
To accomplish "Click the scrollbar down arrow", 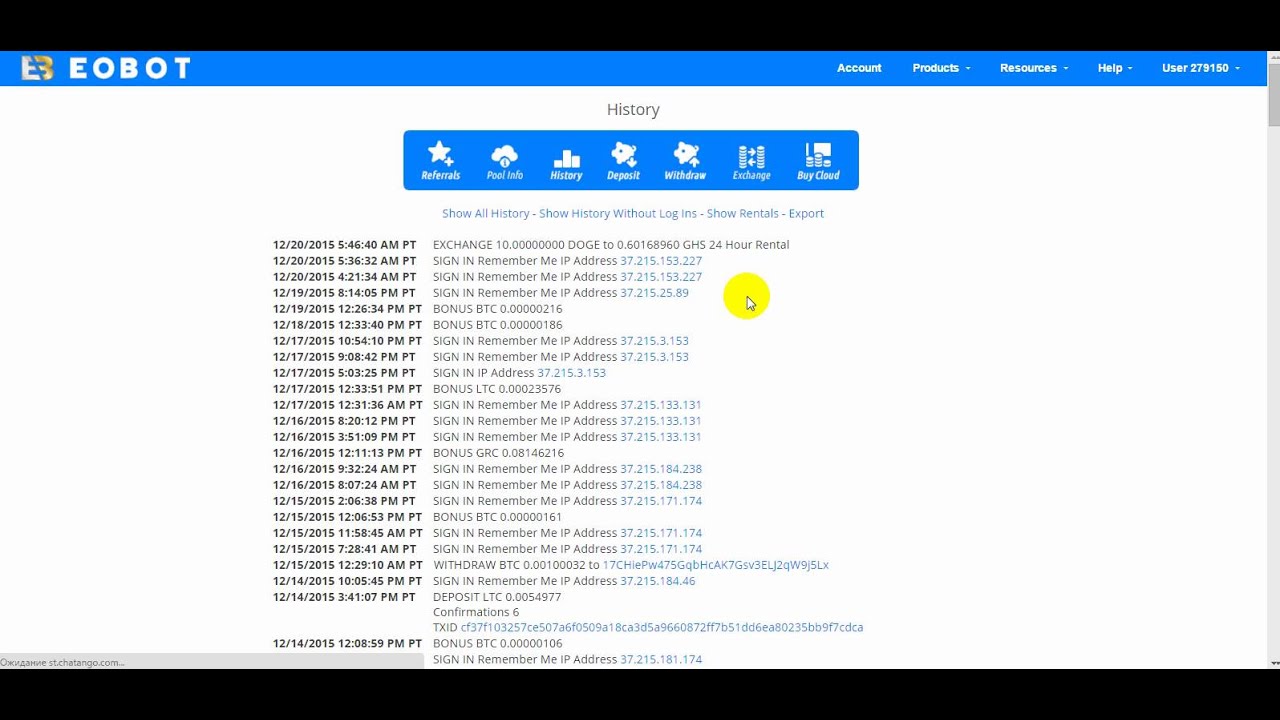I will point(1273,662).
